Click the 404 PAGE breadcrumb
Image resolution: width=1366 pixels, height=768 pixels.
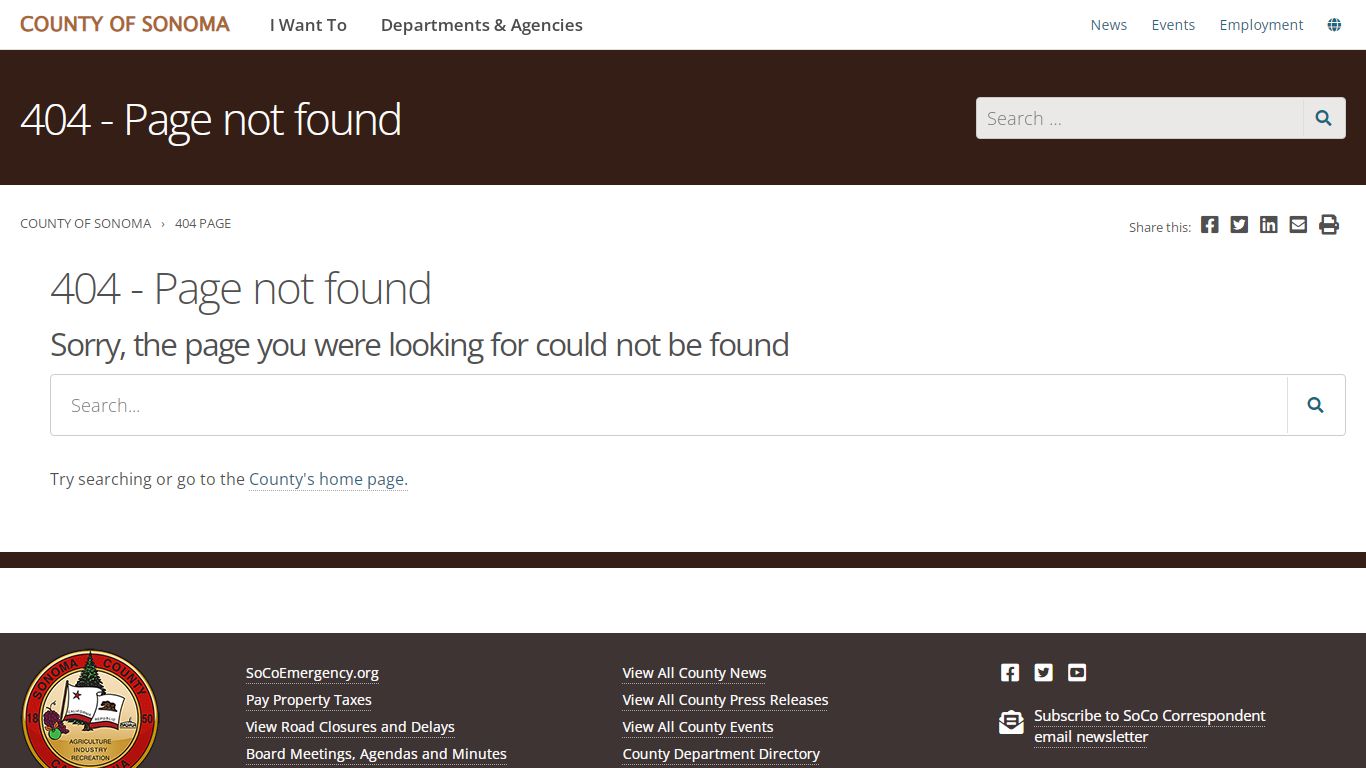coord(203,223)
